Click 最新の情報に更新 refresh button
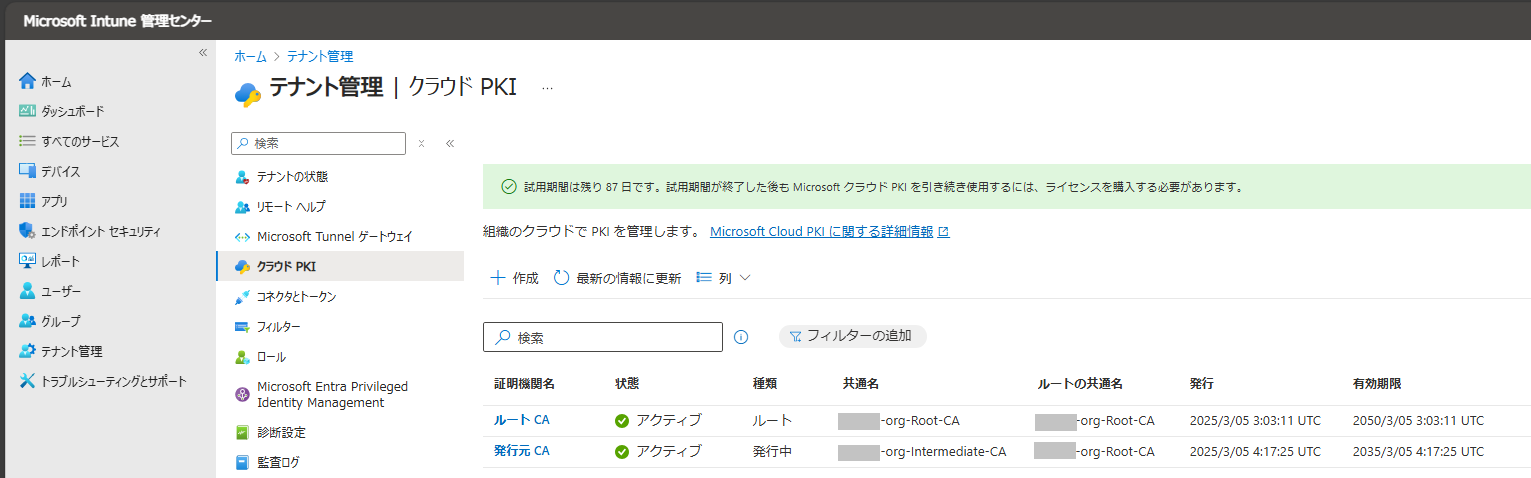1531x478 pixels. tap(617, 278)
